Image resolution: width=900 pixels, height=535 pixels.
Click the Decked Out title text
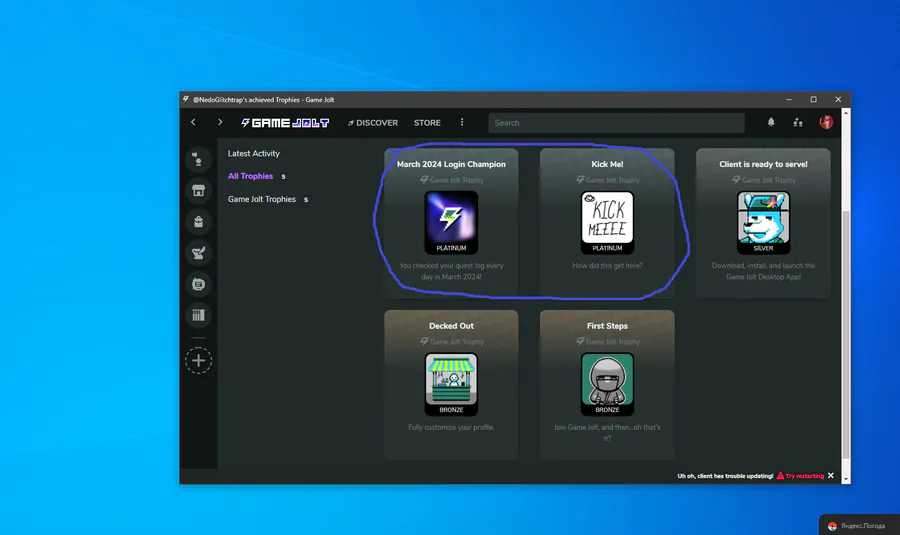point(451,325)
